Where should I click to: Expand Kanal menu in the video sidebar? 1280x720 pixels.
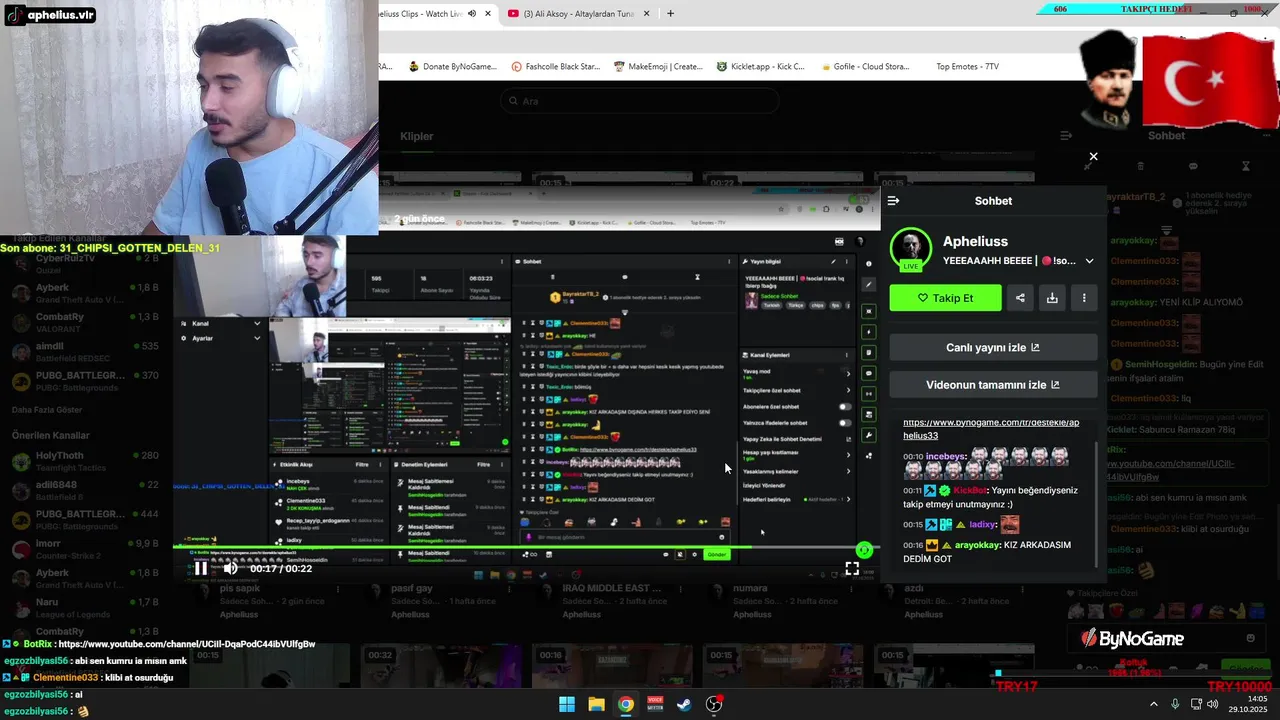click(x=218, y=324)
